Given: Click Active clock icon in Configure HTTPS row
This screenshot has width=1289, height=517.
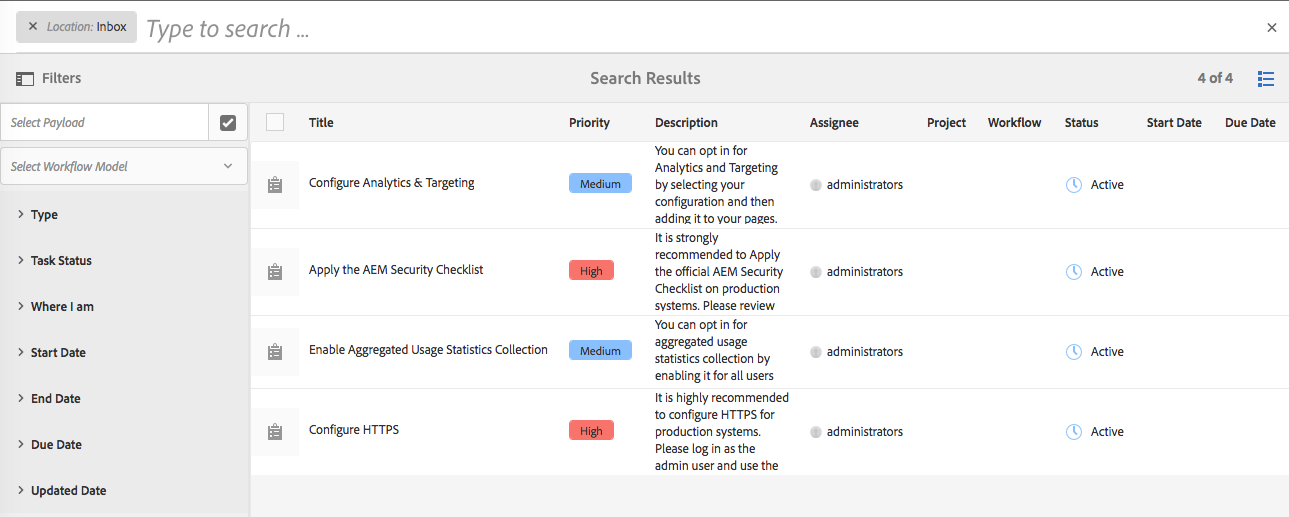Looking at the screenshot, I should [x=1074, y=432].
